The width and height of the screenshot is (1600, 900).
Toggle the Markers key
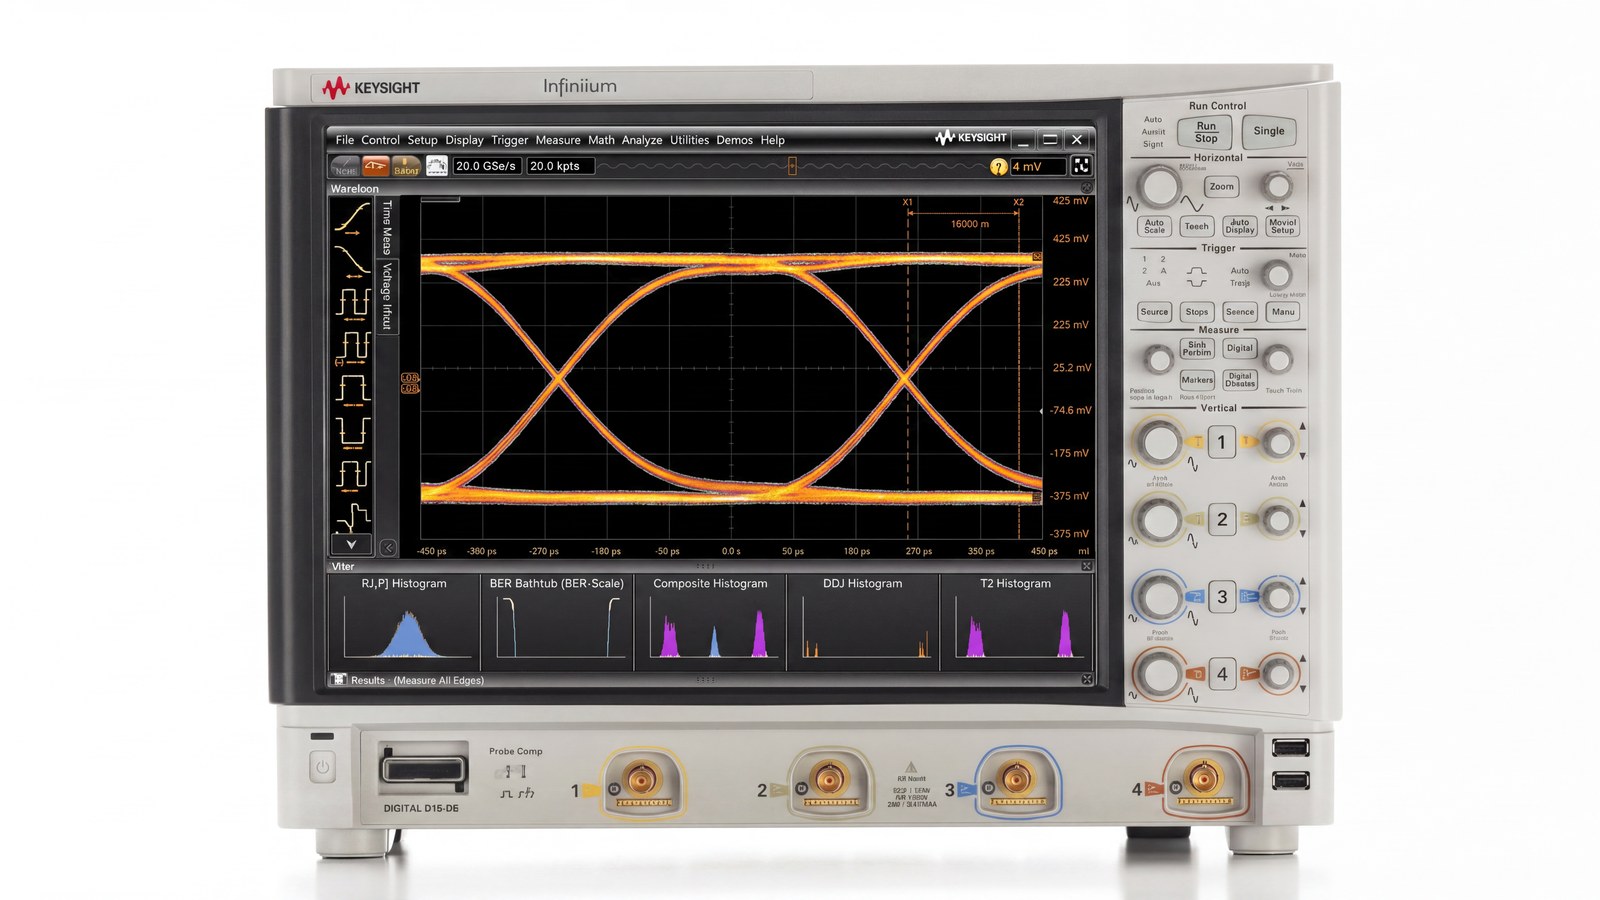pos(1197,380)
